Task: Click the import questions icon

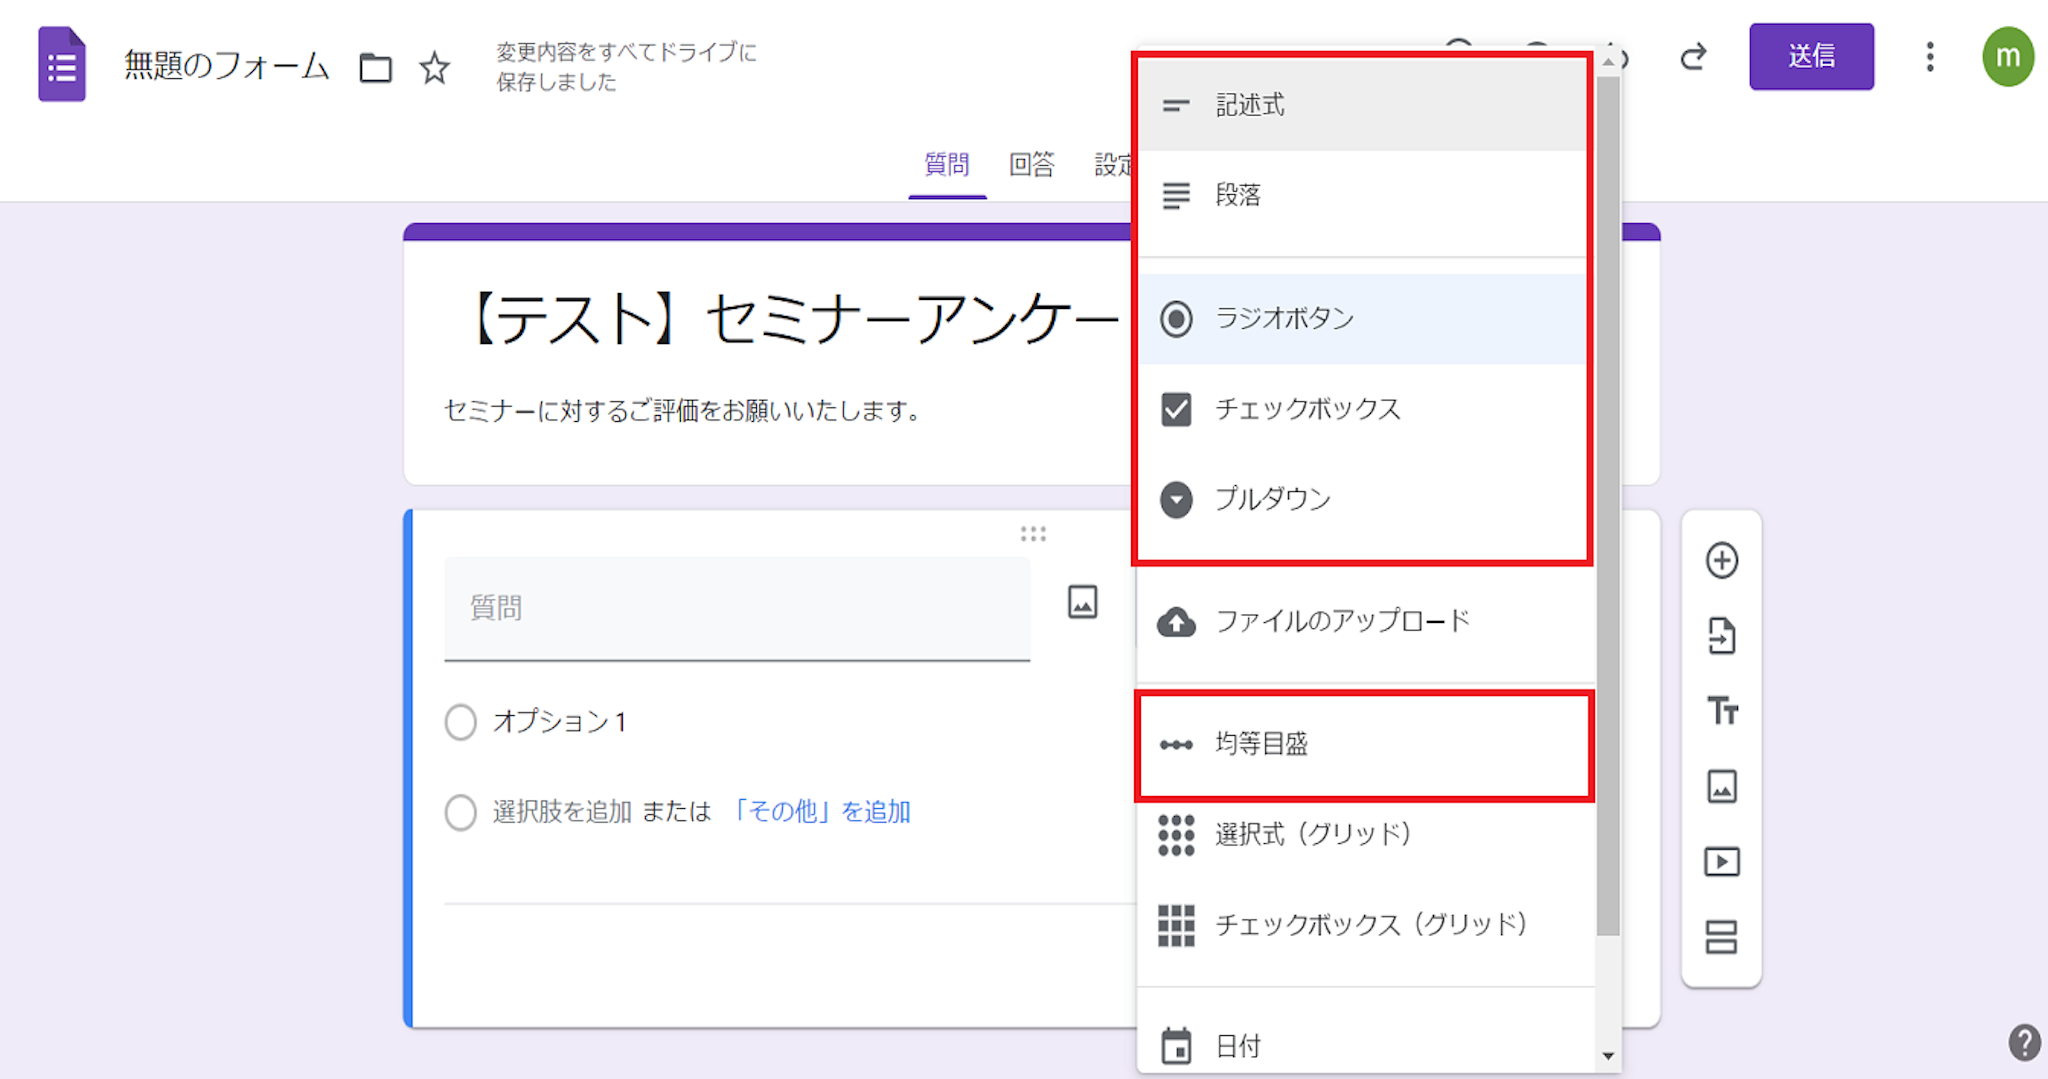Action: coord(1721,636)
